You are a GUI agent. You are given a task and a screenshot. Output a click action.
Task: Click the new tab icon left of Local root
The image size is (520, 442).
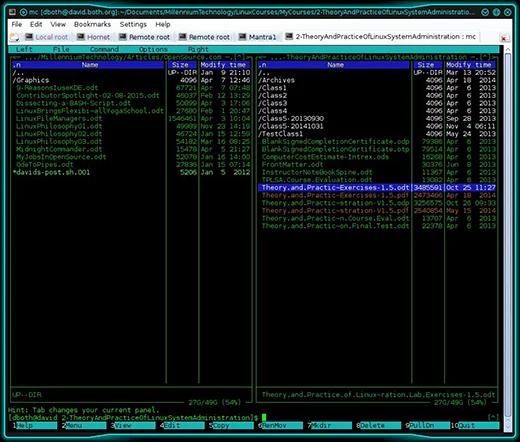coord(14,37)
